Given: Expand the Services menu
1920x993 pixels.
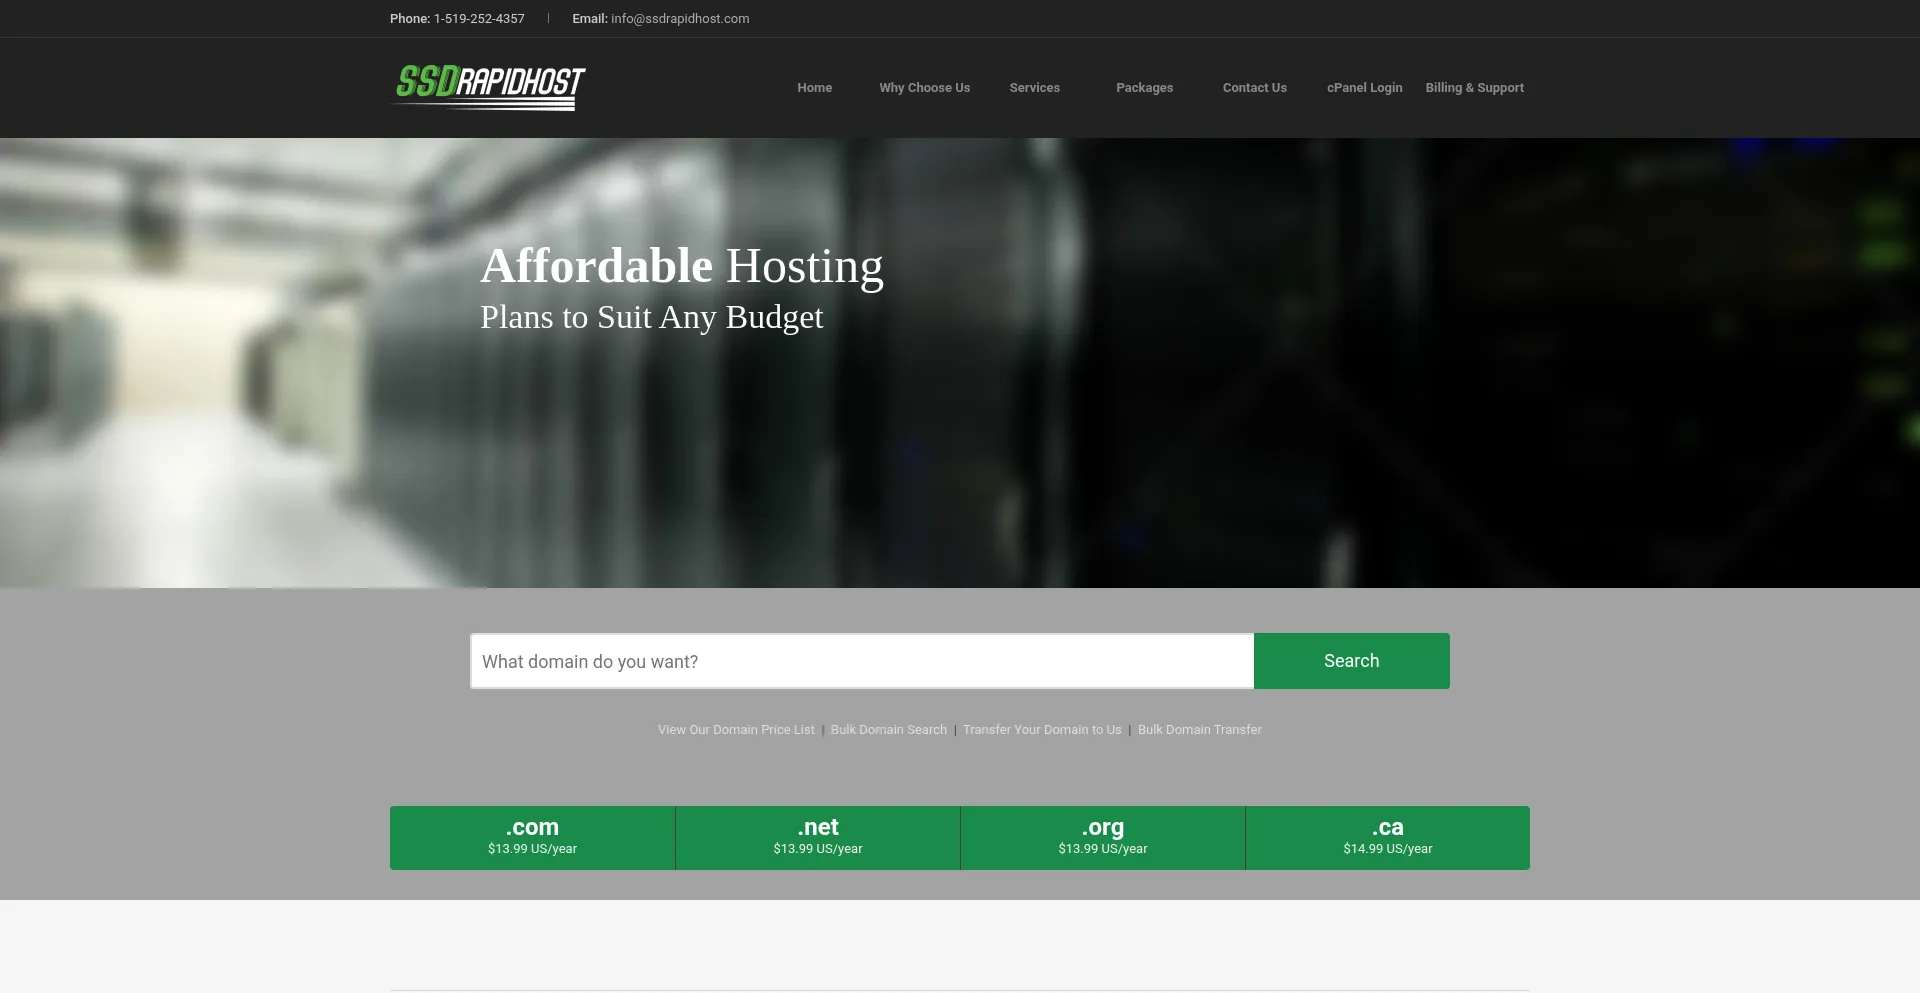Looking at the screenshot, I should (1034, 87).
